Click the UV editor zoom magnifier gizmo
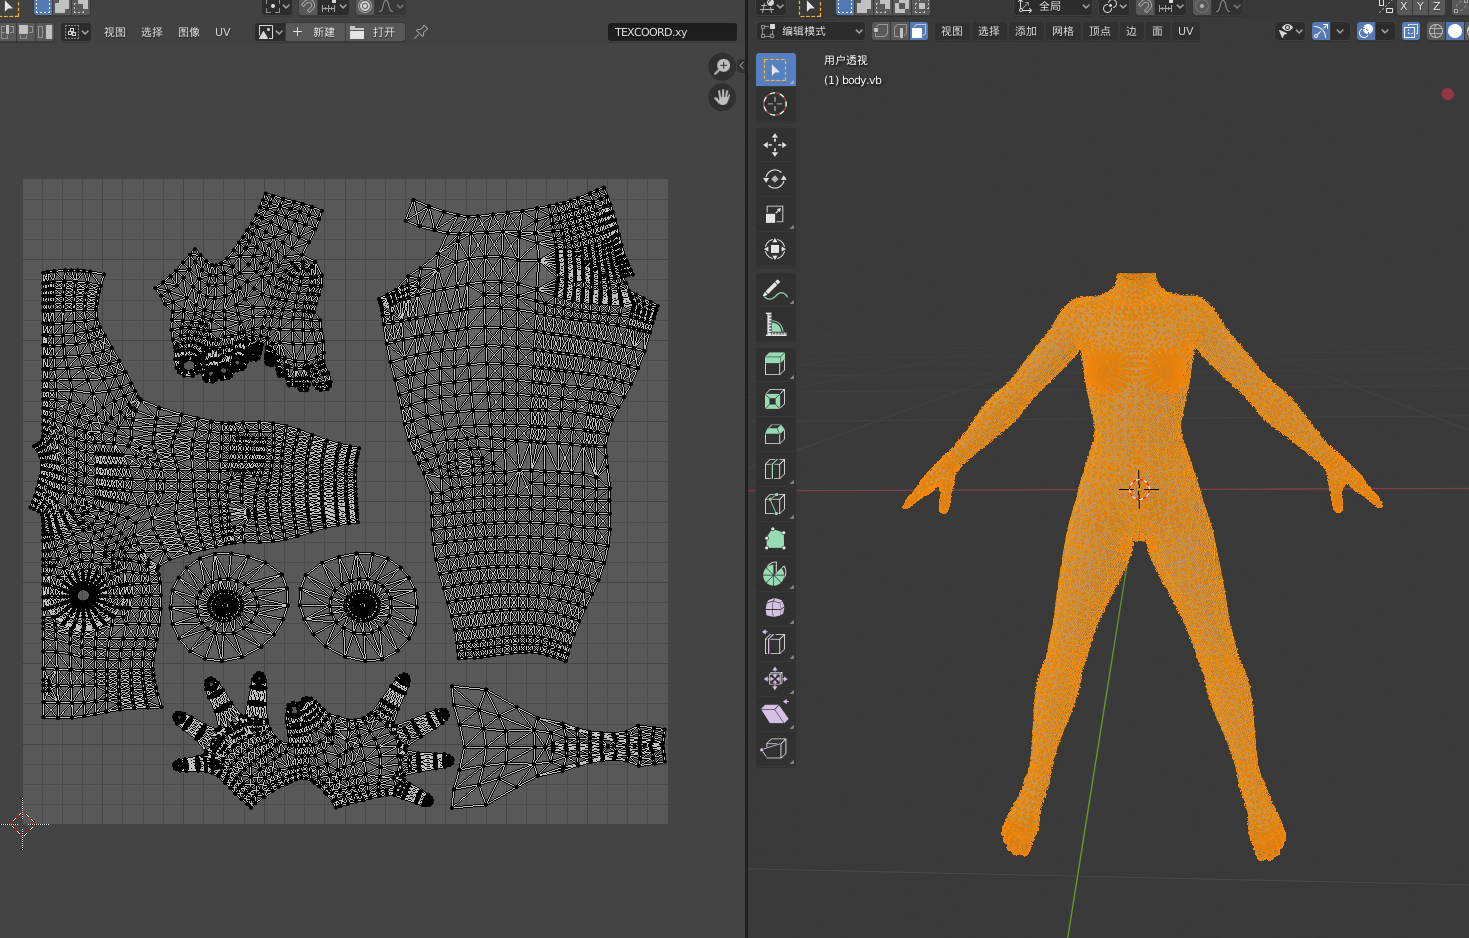This screenshot has width=1469, height=938. (722, 67)
